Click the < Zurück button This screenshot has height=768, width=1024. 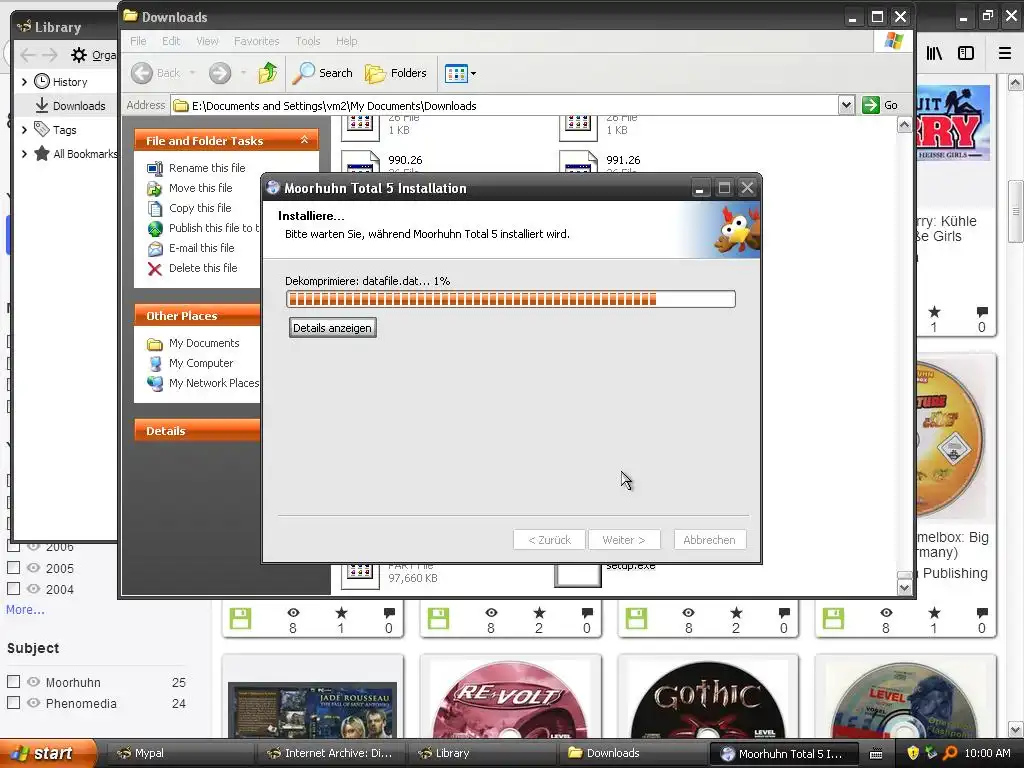549,540
